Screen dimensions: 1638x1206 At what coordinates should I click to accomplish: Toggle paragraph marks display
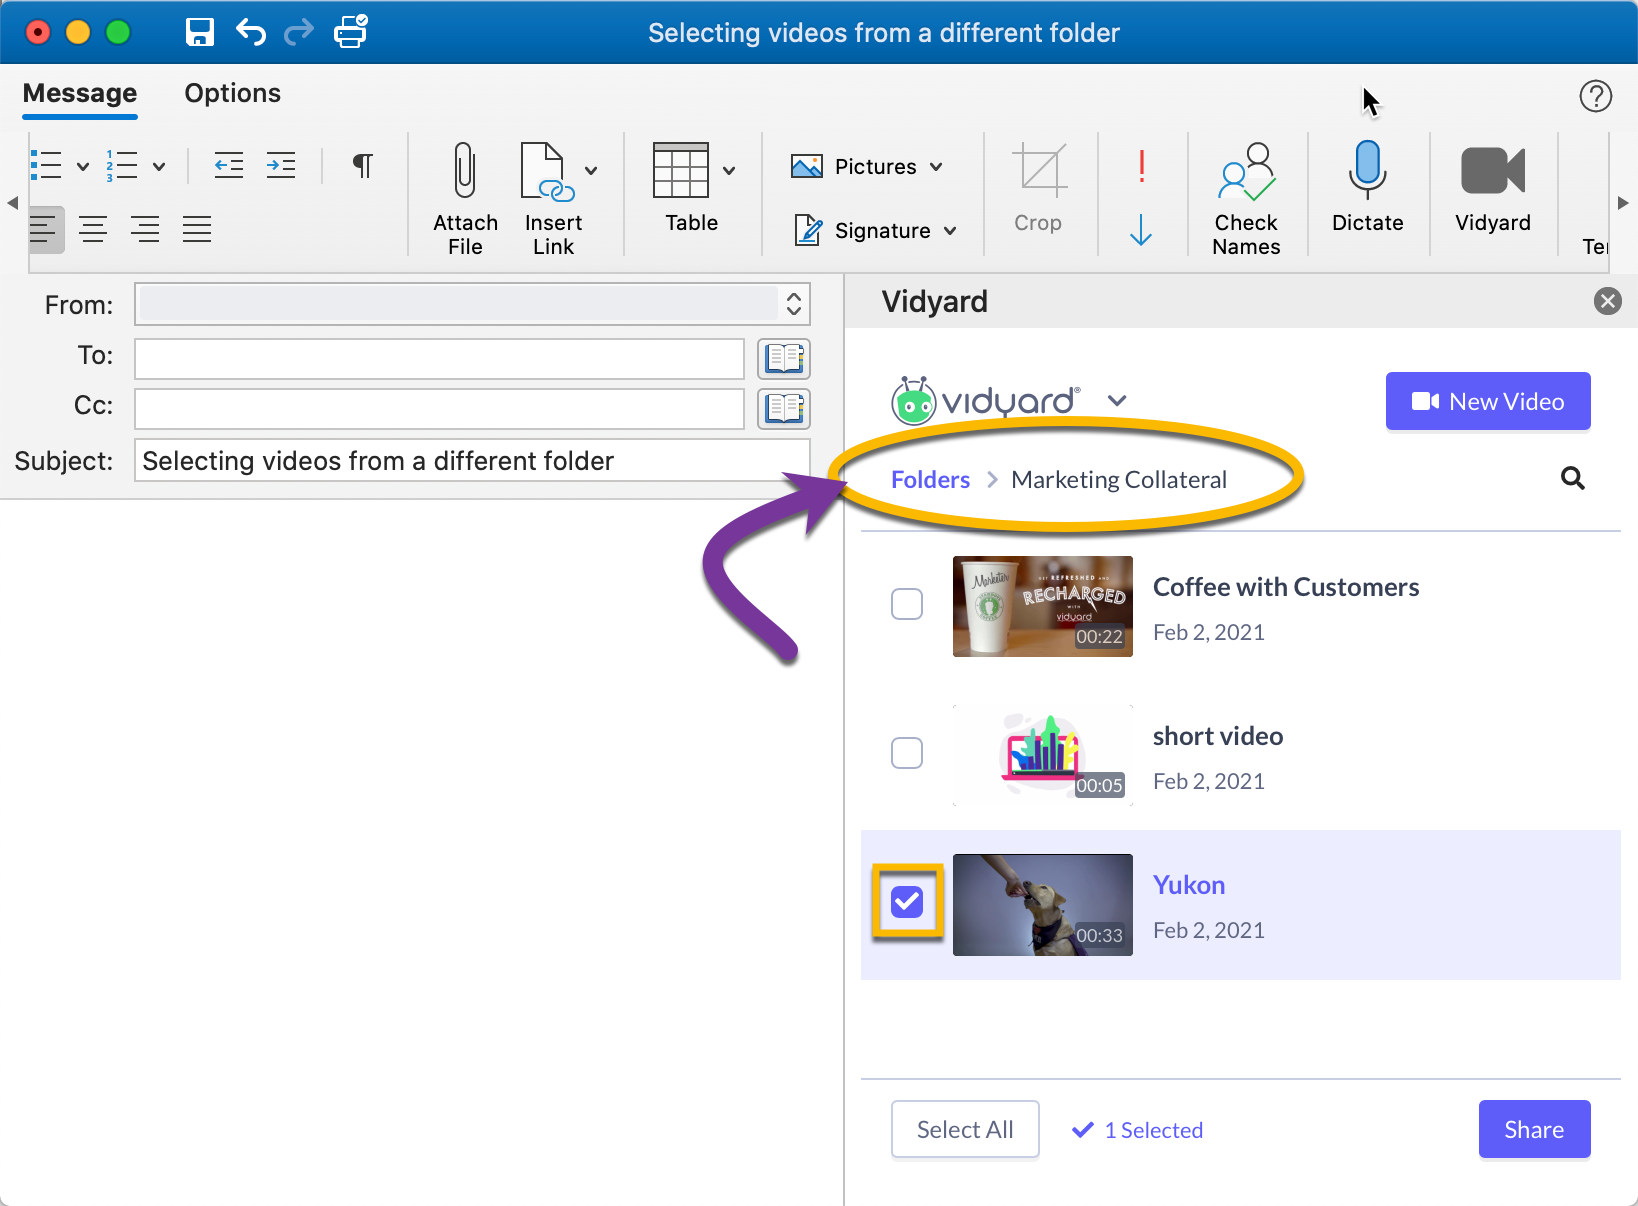pyautogui.click(x=363, y=165)
